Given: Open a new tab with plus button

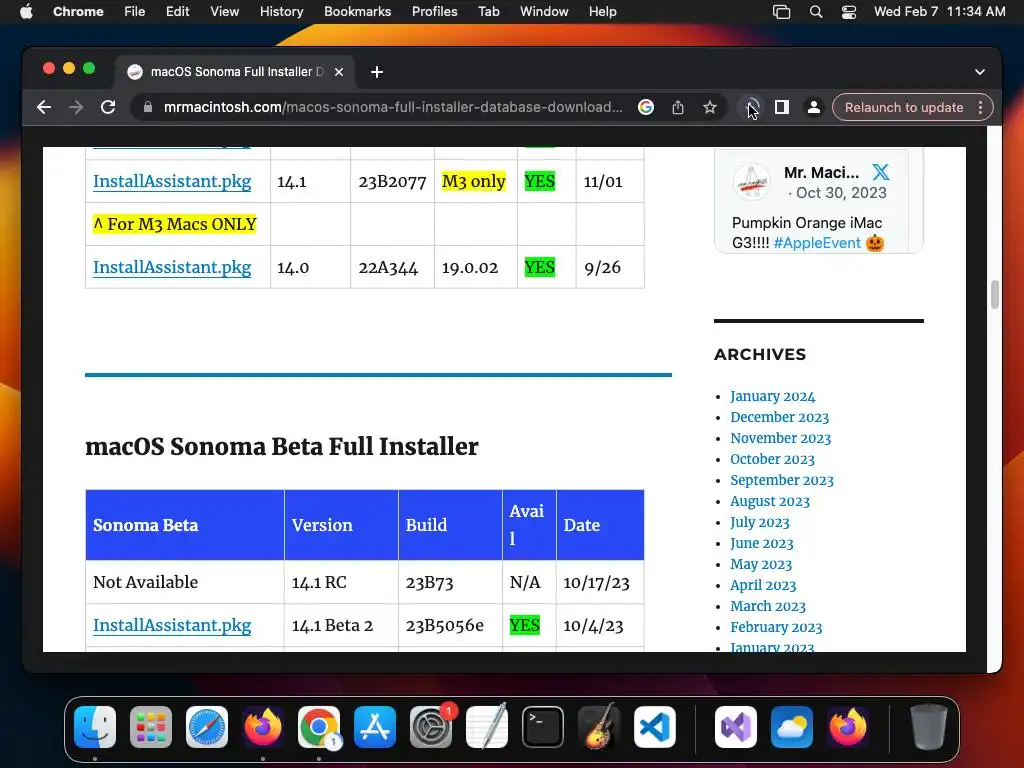Looking at the screenshot, I should tap(377, 72).
